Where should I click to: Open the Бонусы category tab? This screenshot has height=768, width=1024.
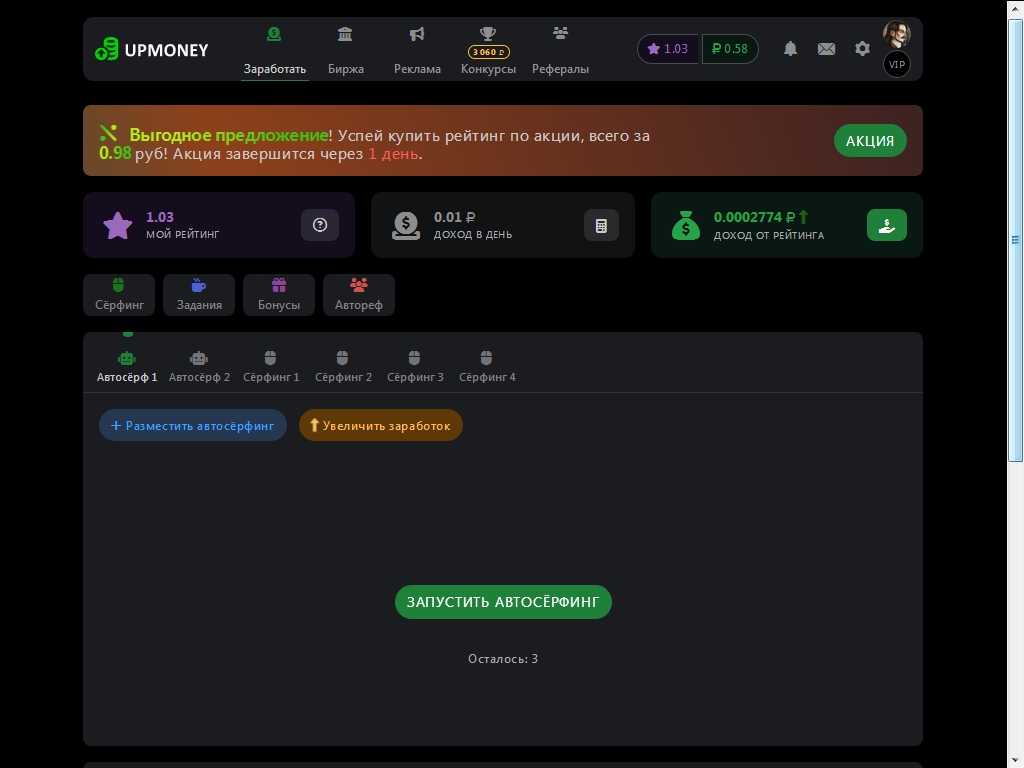278,295
